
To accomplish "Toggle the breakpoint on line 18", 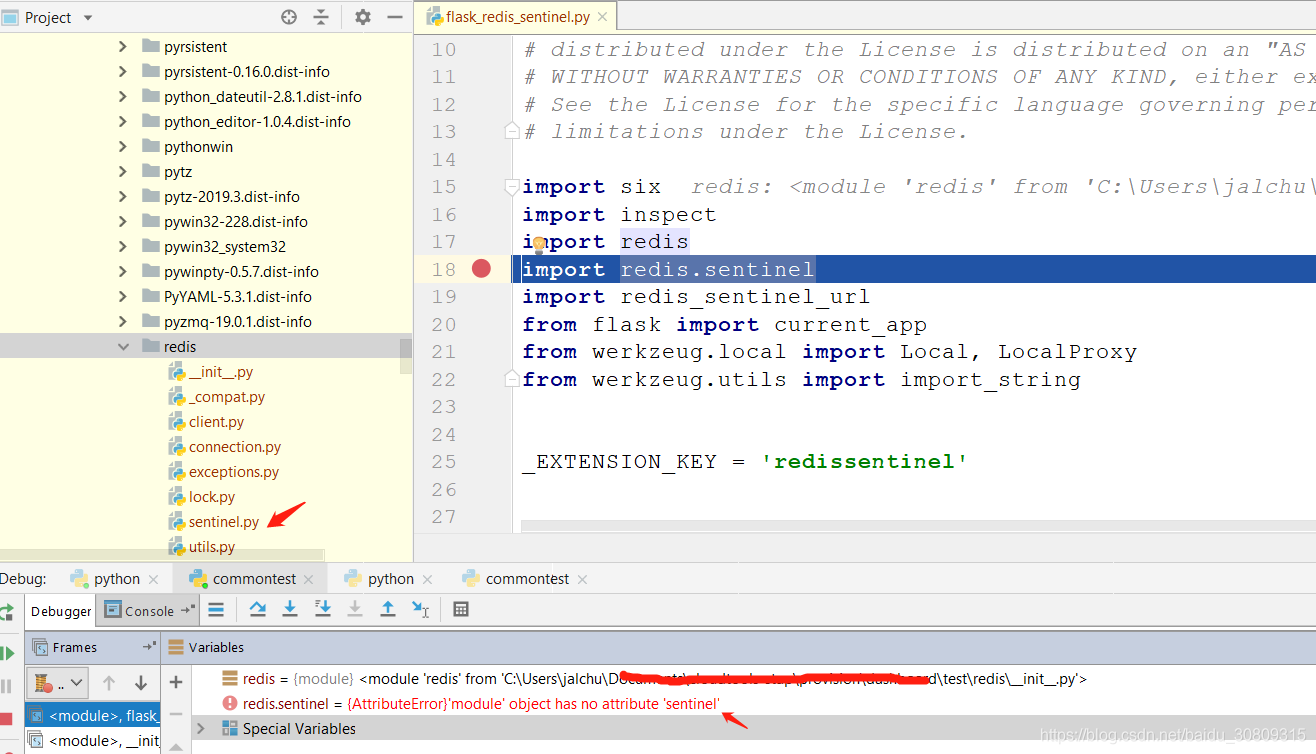I will [481, 269].
